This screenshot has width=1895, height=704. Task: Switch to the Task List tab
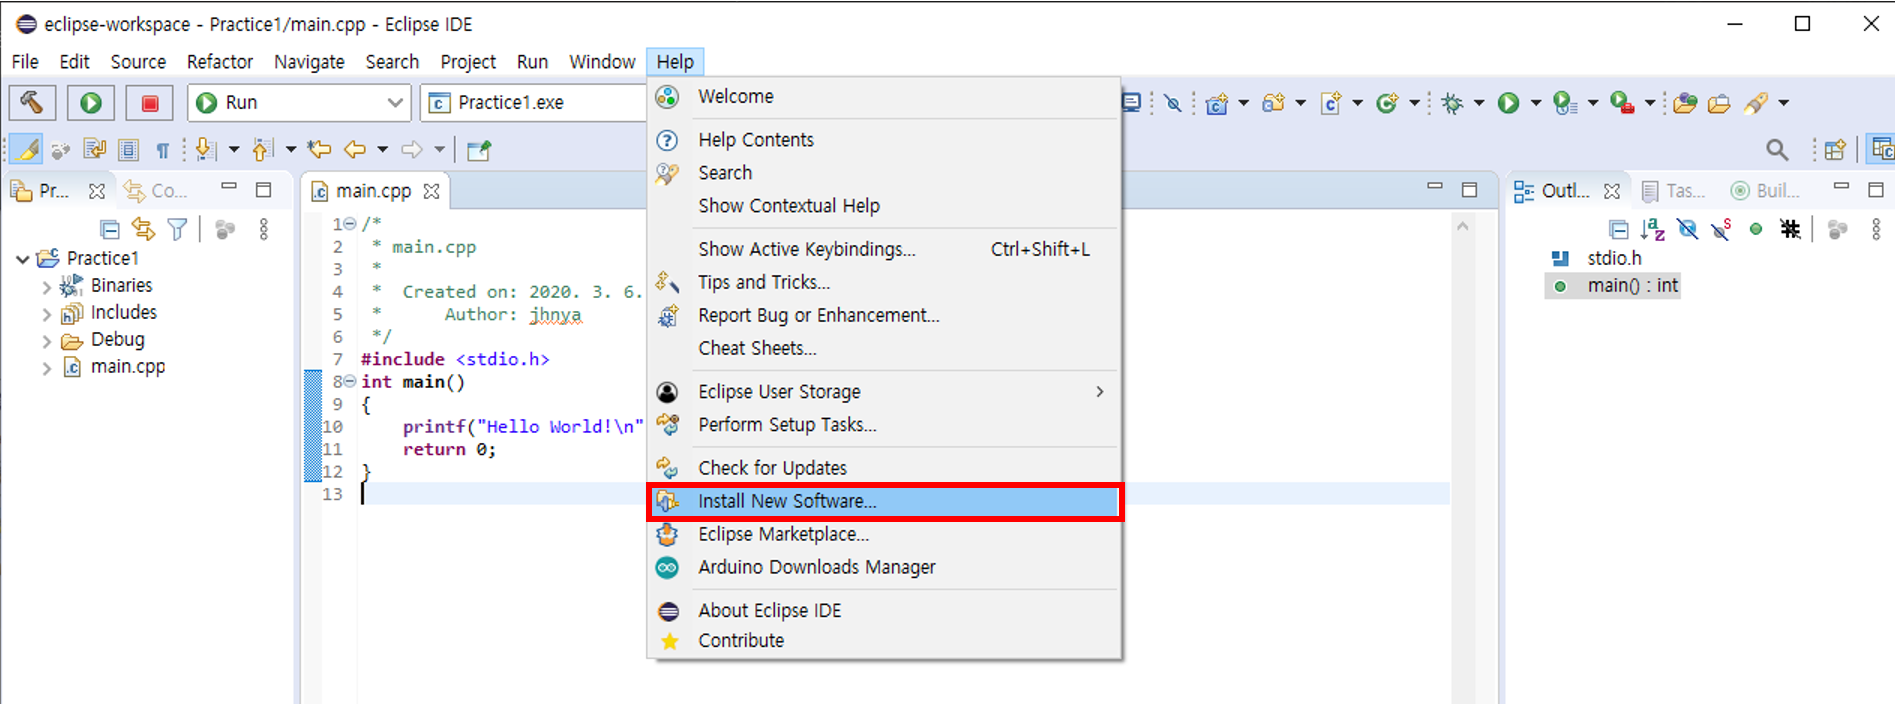[x=1674, y=191]
